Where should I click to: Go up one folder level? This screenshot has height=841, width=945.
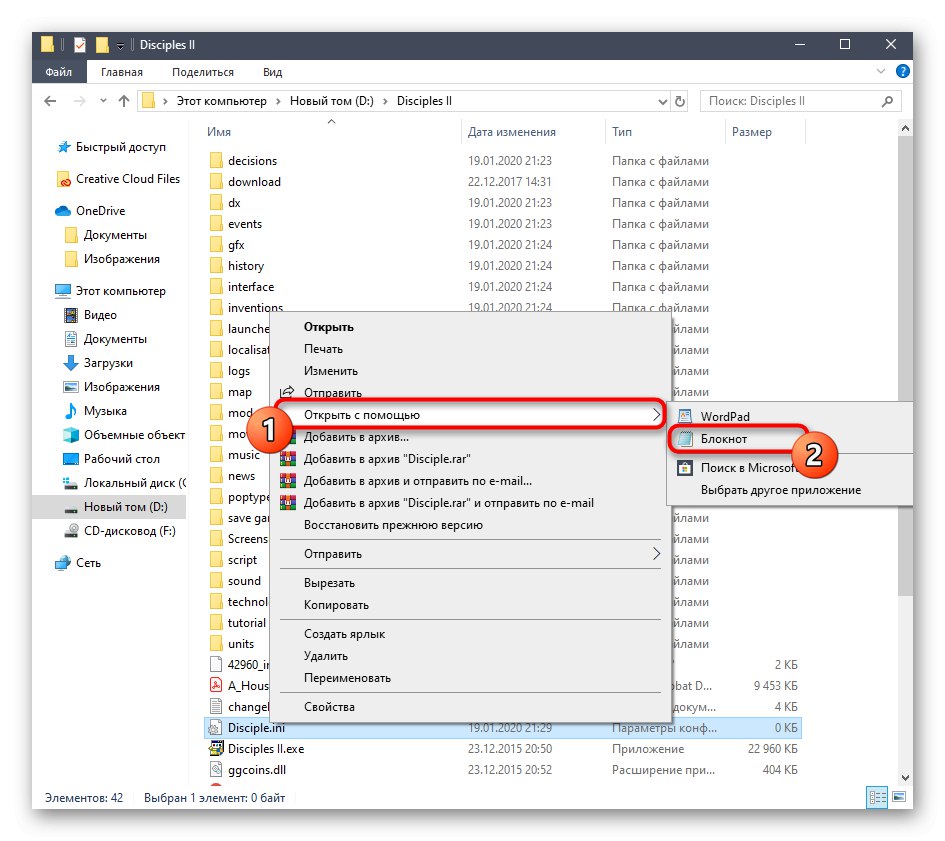click(x=124, y=101)
